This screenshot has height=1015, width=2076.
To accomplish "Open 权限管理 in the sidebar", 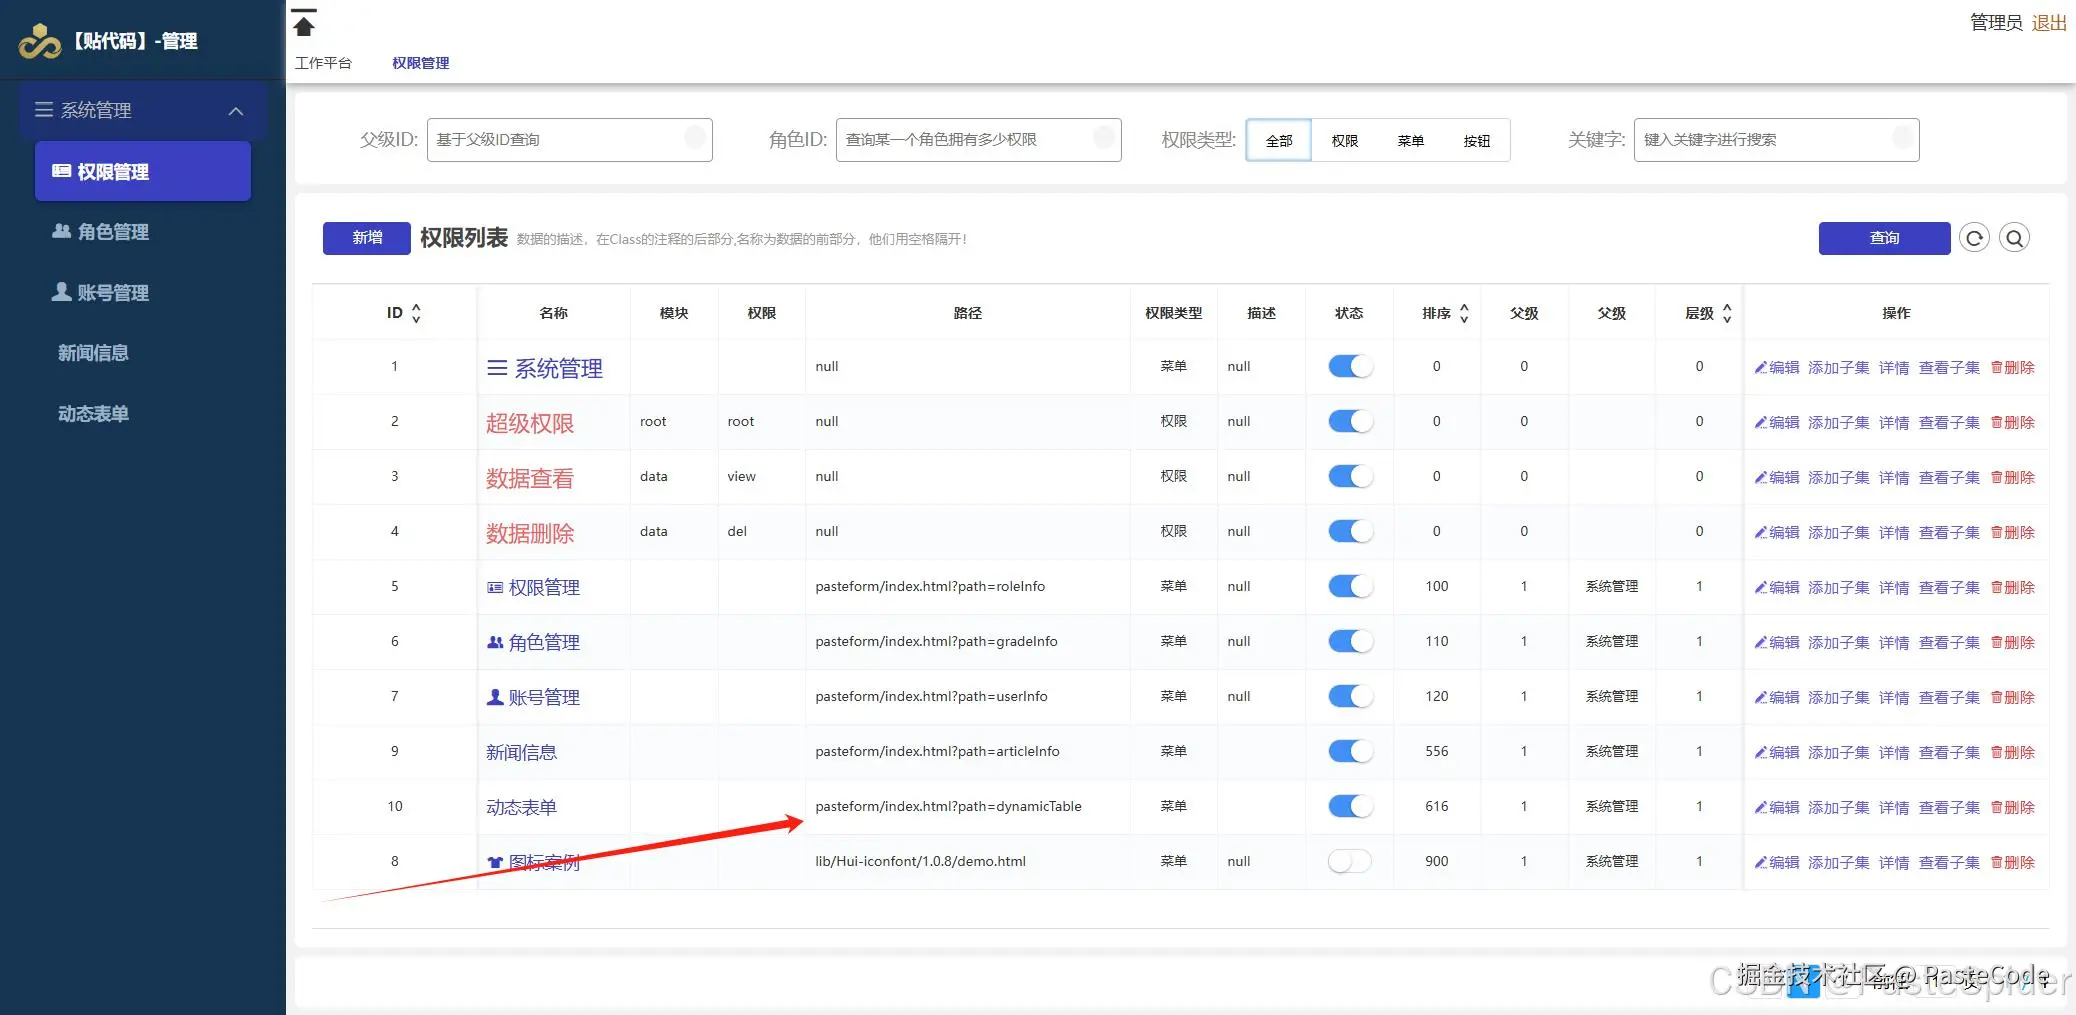I will (x=143, y=171).
